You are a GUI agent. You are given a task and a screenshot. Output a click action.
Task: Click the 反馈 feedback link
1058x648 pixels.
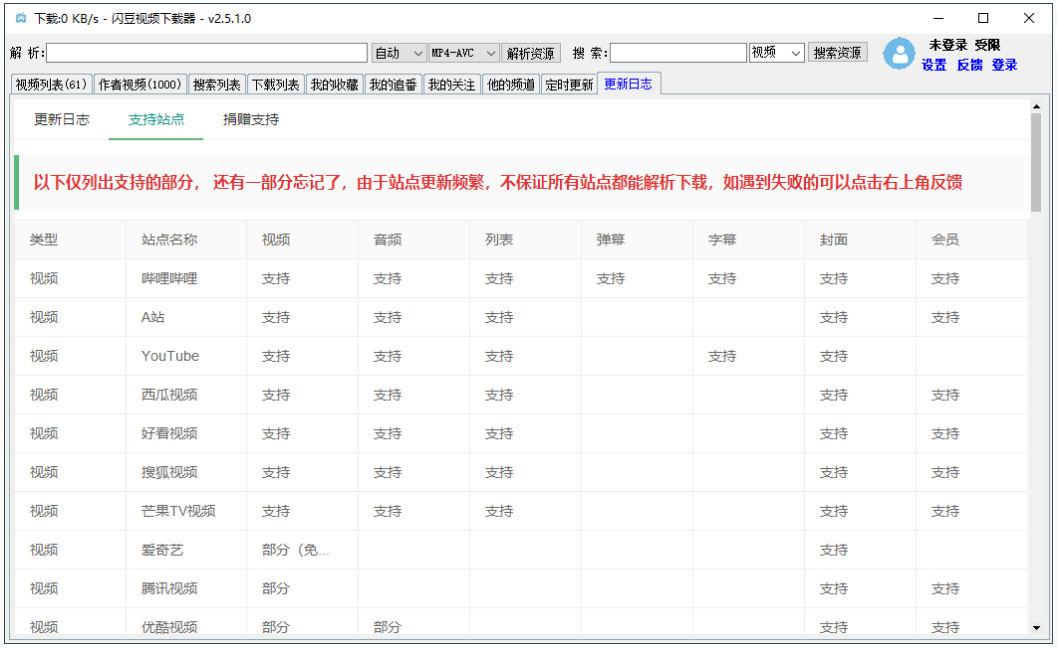coord(968,65)
